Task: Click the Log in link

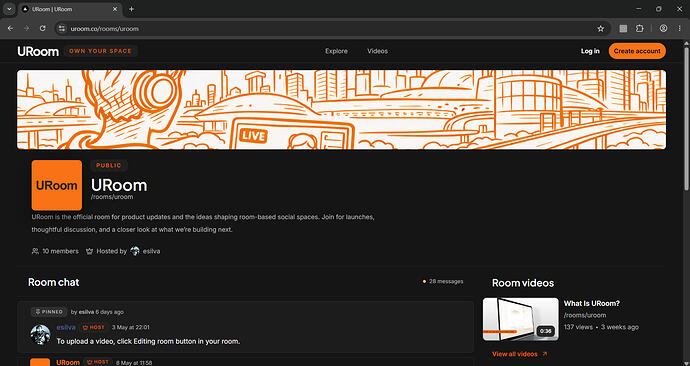Action: tap(590, 51)
